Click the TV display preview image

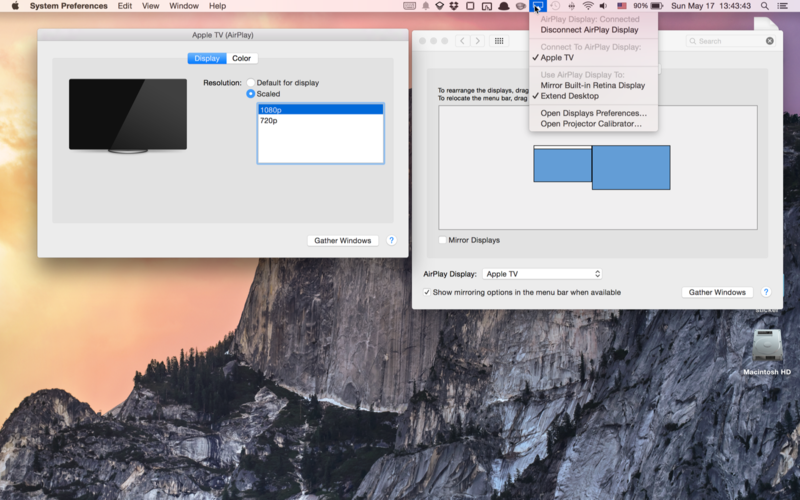(x=128, y=115)
